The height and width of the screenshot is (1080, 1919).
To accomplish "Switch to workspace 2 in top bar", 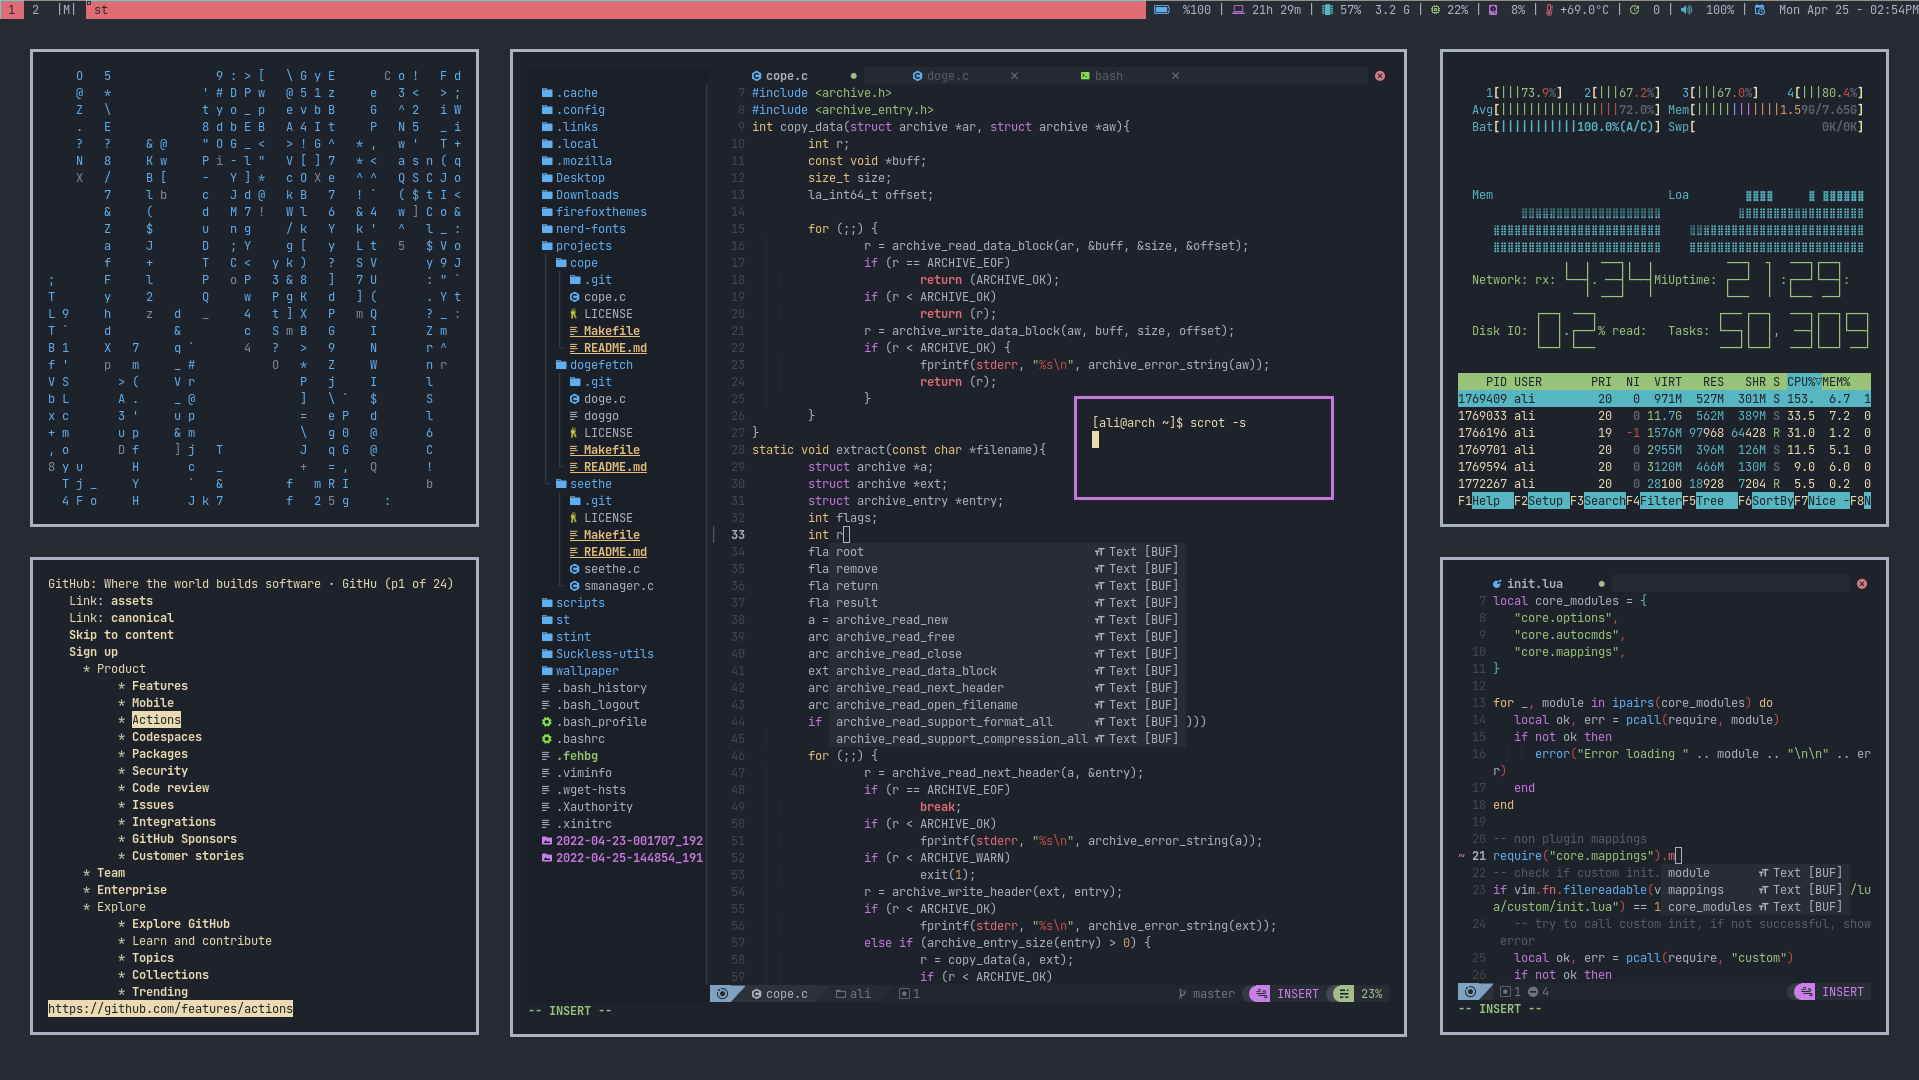I will (36, 10).
